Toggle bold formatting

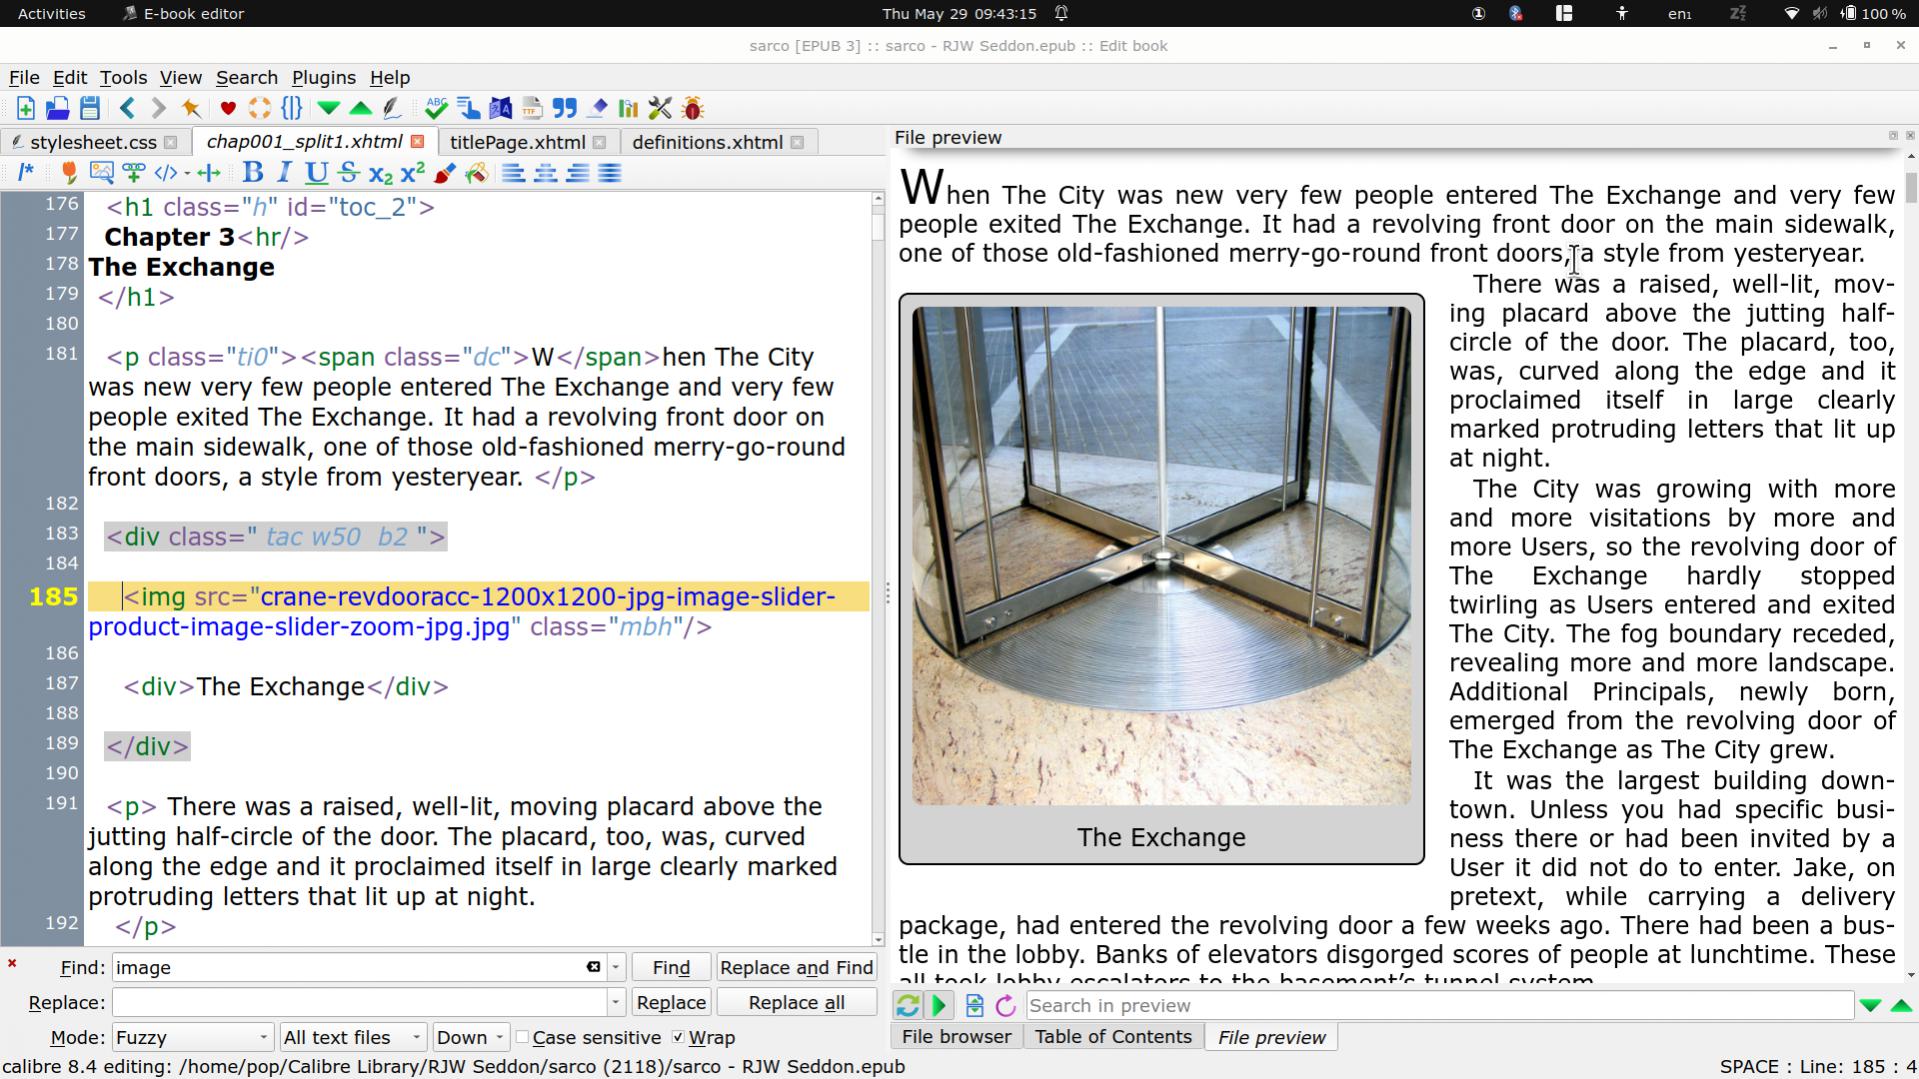tap(253, 173)
